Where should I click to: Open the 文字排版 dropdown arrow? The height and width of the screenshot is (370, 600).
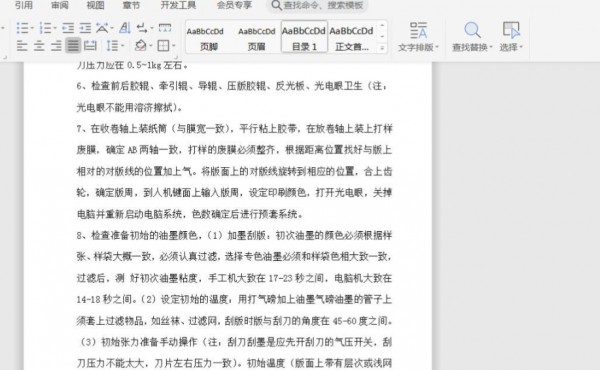tap(437, 47)
